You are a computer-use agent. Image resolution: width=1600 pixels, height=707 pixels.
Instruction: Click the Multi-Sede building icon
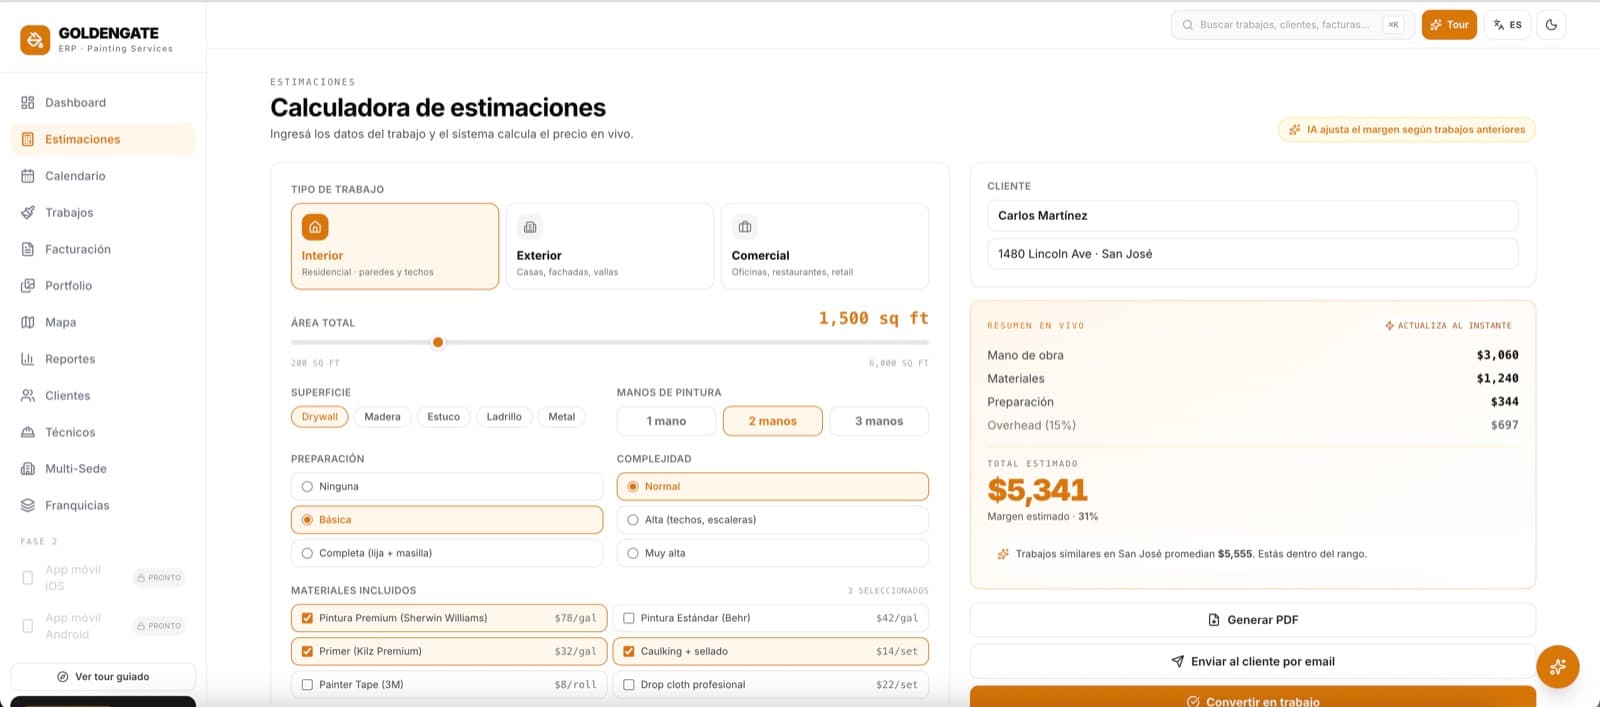tap(28, 468)
